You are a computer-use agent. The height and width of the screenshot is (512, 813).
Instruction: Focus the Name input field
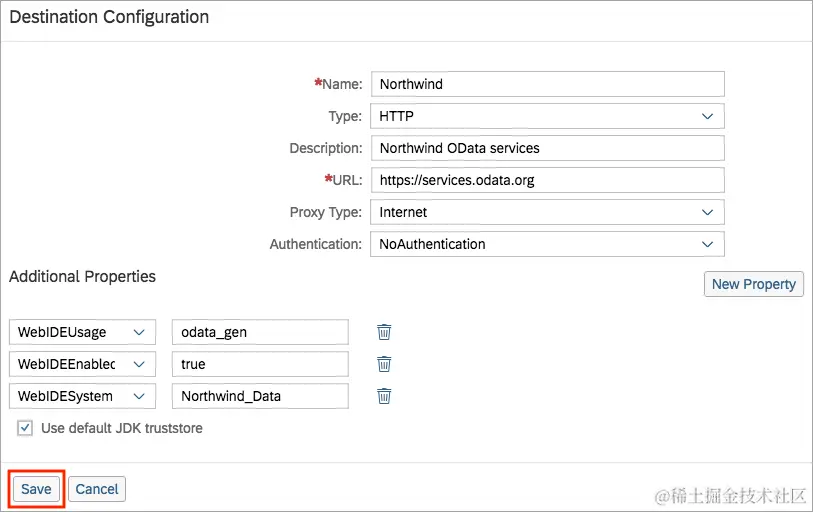[547, 84]
